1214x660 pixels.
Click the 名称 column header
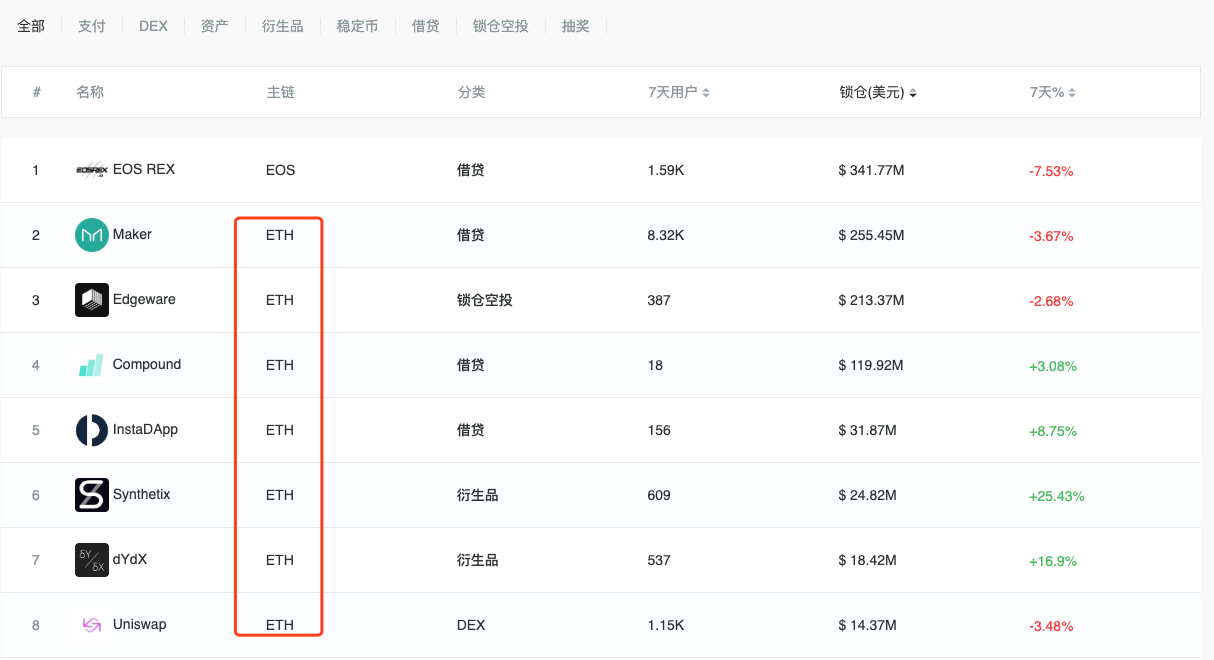click(x=90, y=92)
